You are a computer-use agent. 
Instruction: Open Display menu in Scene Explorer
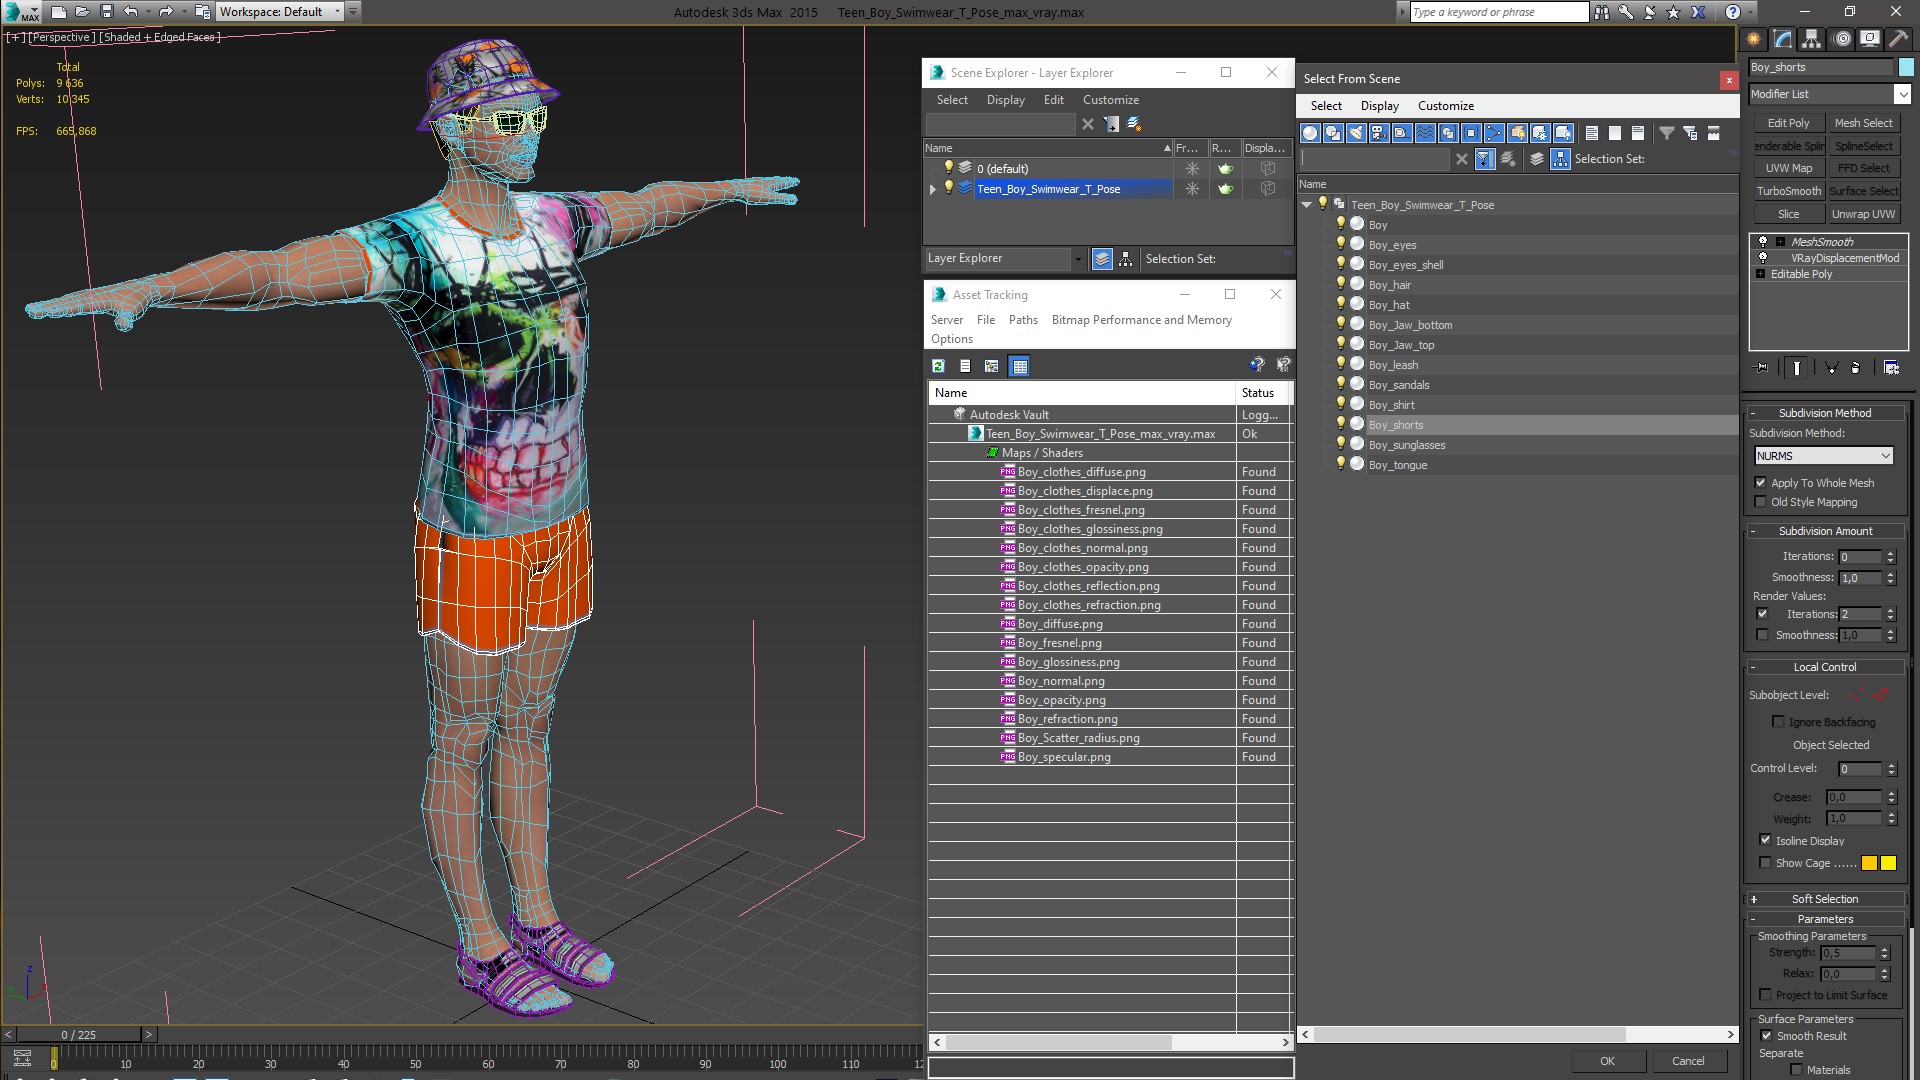tap(1005, 100)
